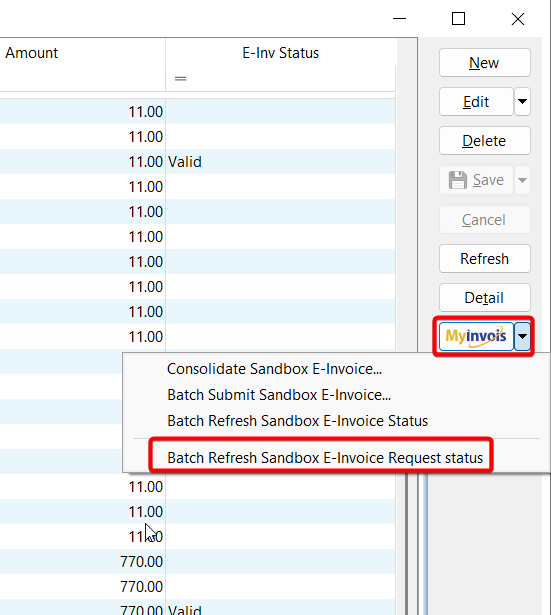Click the Delete button
The width and height of the screenshot is (551, 615).
click(x=485, y=141)
